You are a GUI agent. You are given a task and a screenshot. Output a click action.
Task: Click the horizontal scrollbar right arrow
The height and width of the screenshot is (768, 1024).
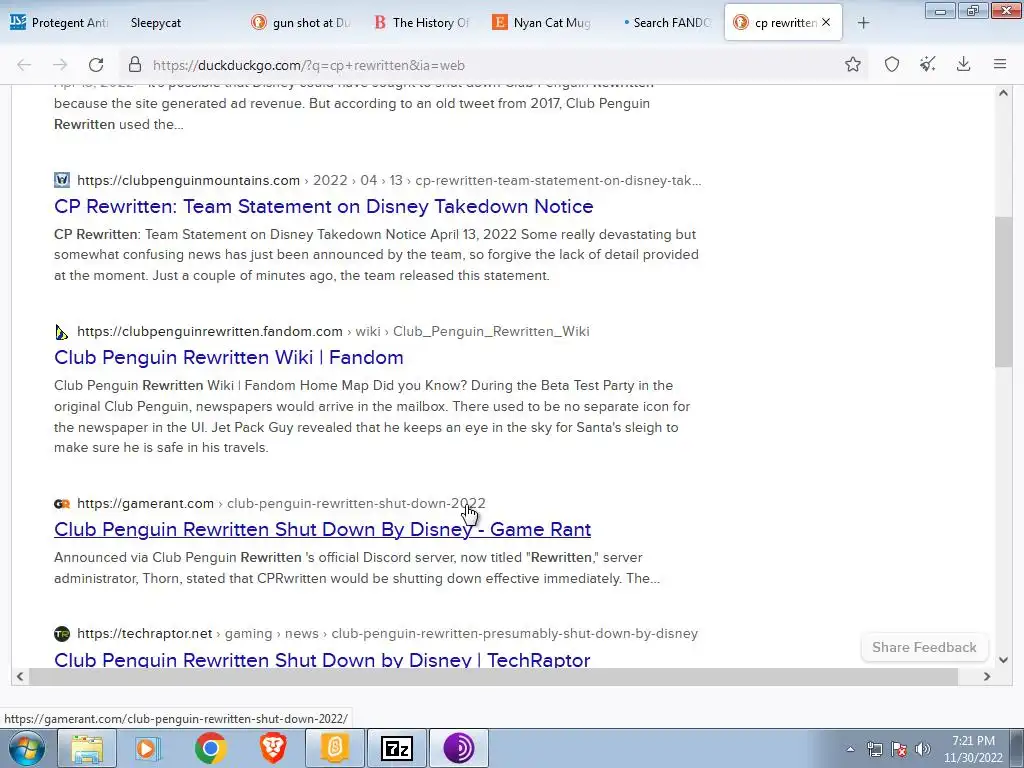[x=987, y=677]
